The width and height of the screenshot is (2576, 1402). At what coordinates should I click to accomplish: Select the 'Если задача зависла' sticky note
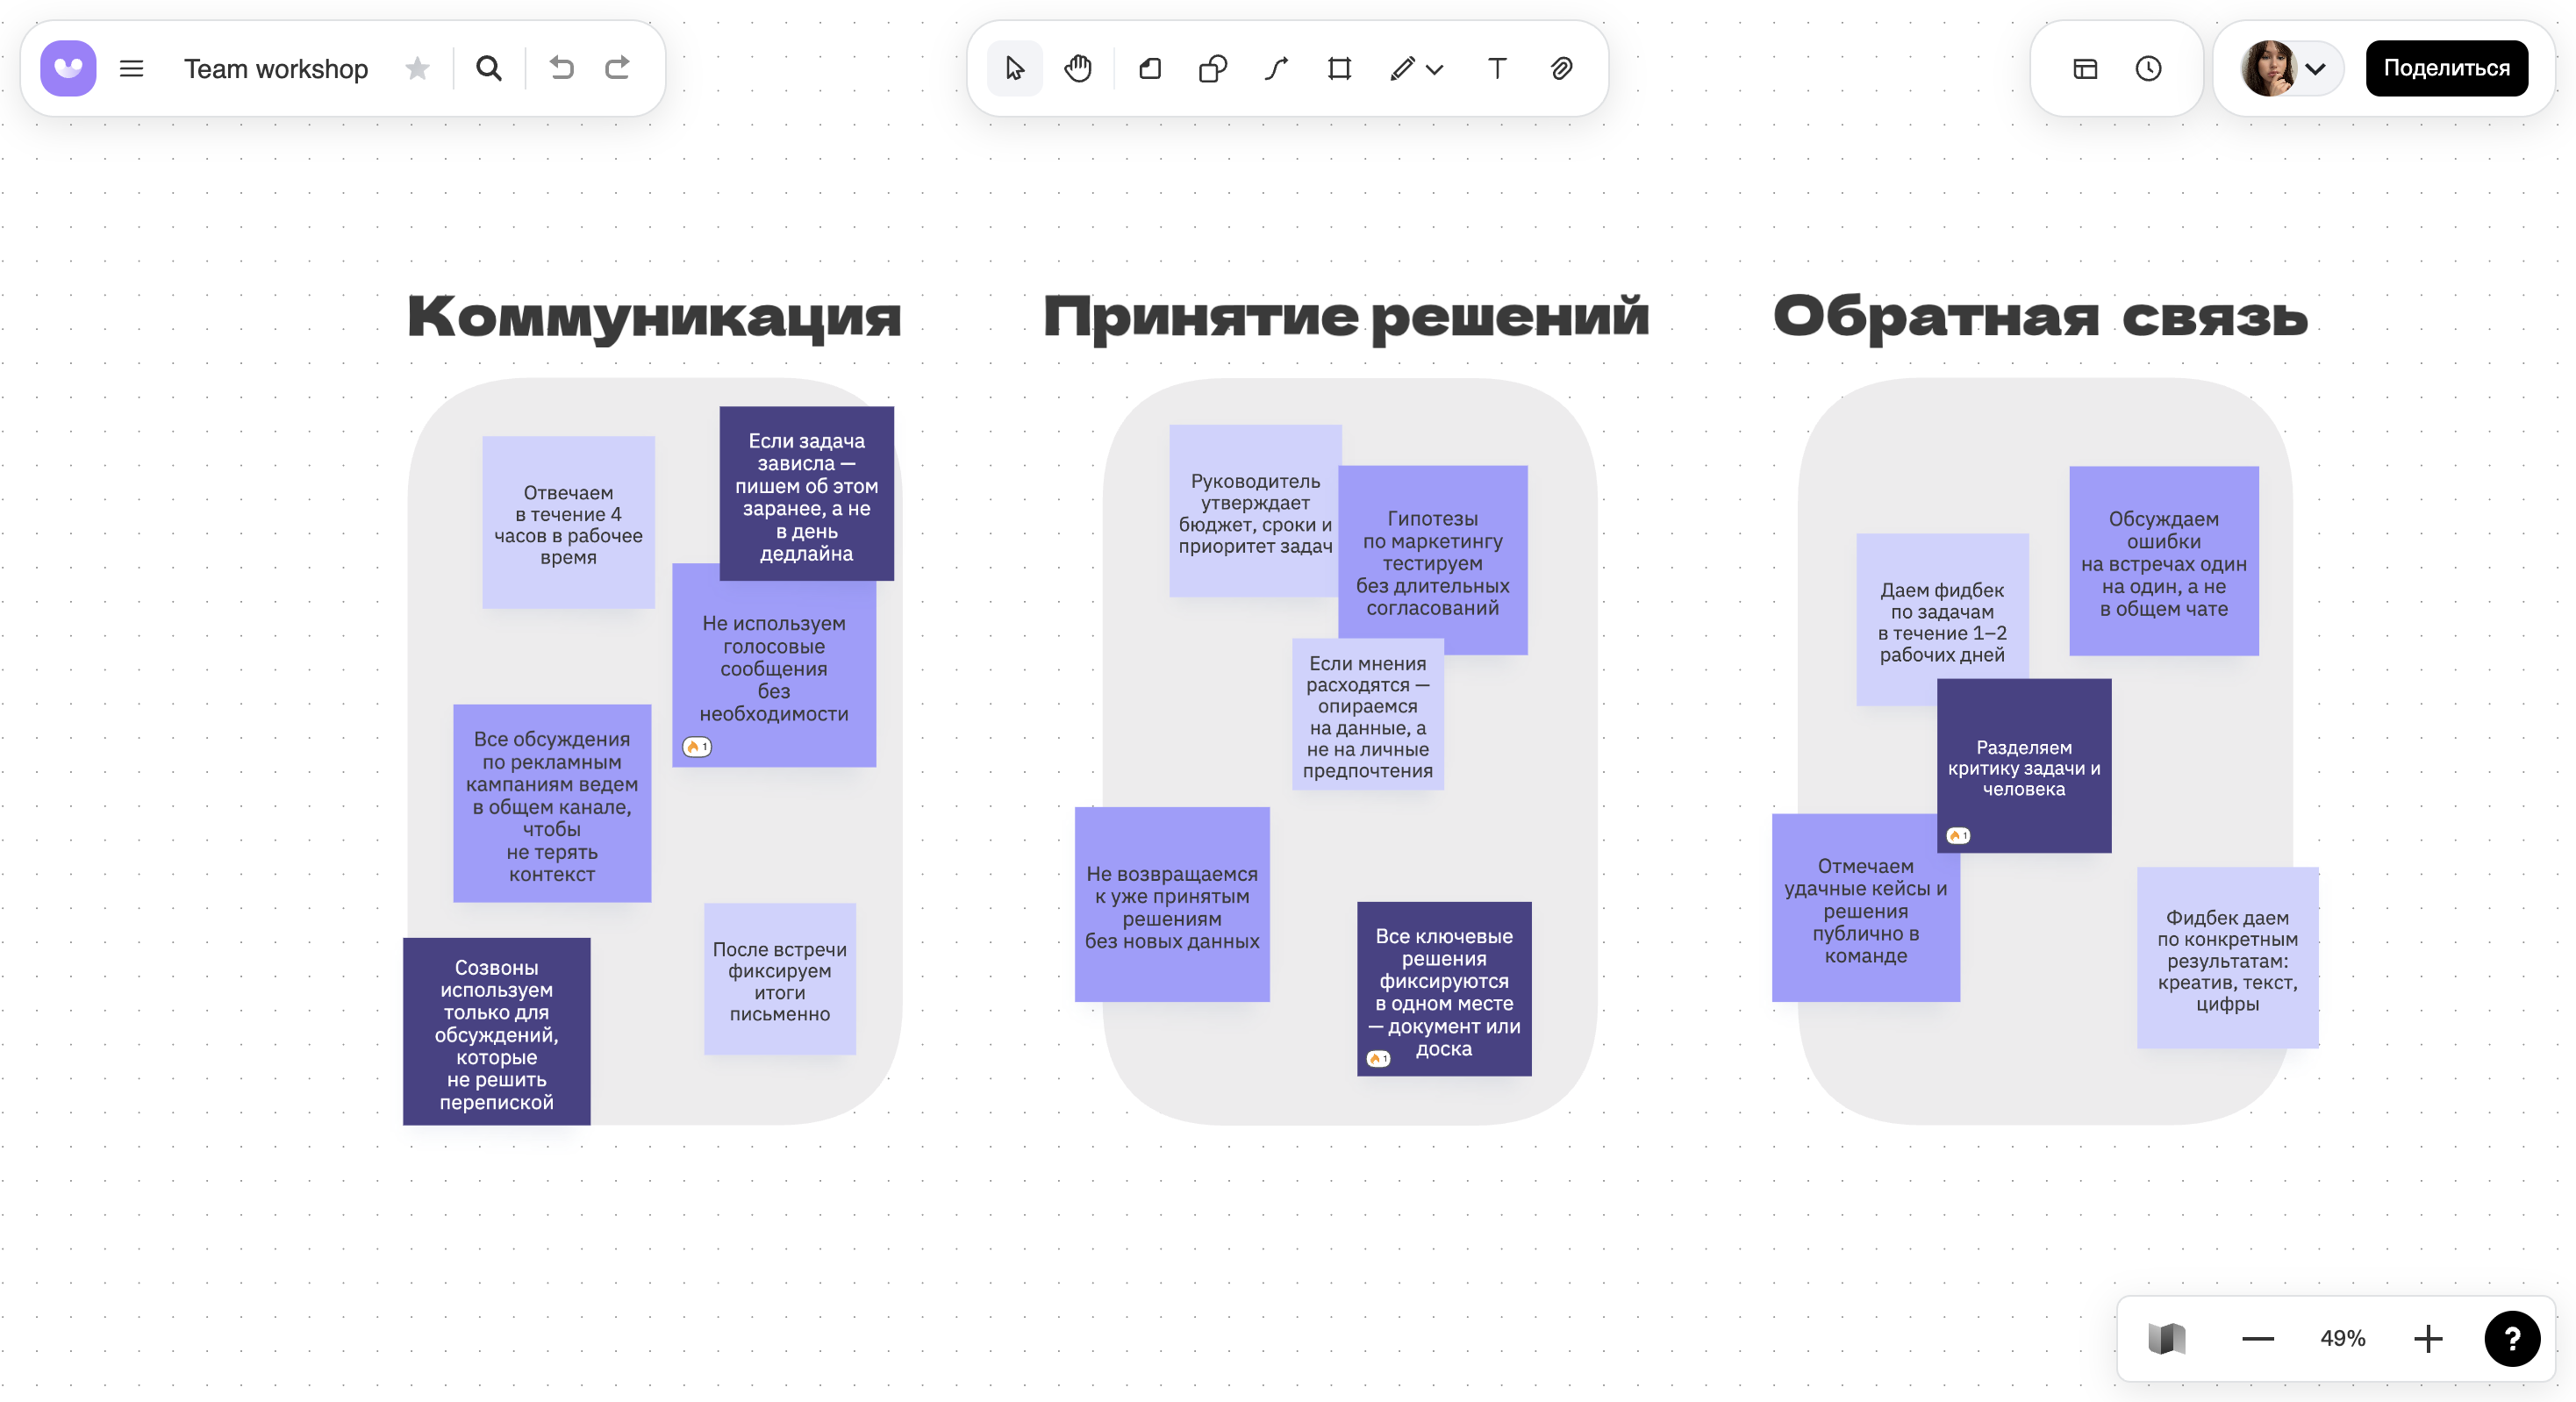(x=806, y=493)
